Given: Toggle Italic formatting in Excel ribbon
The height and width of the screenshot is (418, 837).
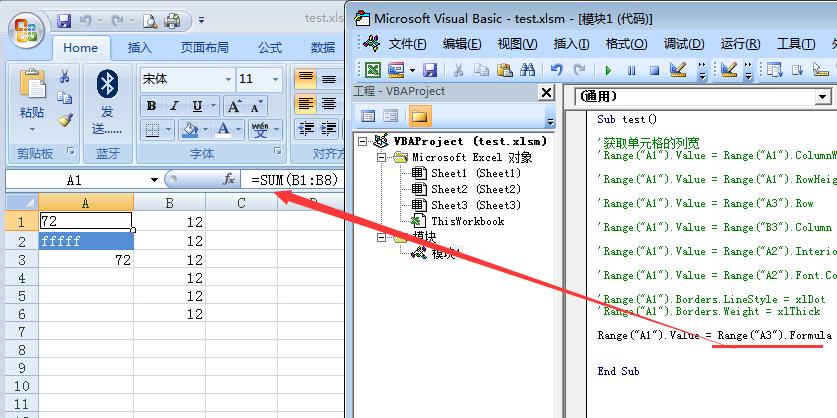Looking at the screenshot, I should [174, 106].
